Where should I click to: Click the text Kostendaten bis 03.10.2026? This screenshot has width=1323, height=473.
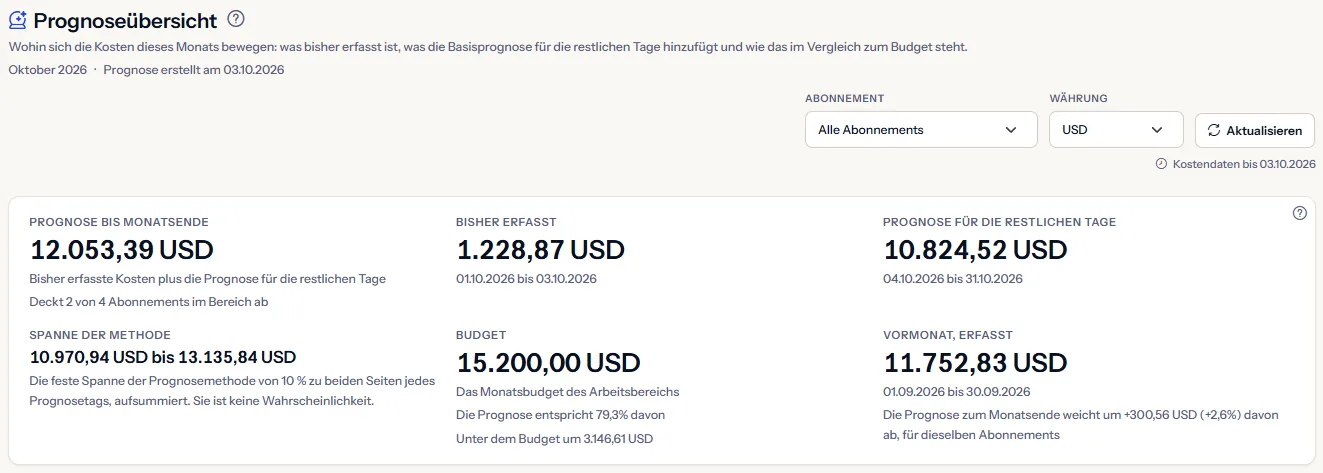coord(1244,164)
